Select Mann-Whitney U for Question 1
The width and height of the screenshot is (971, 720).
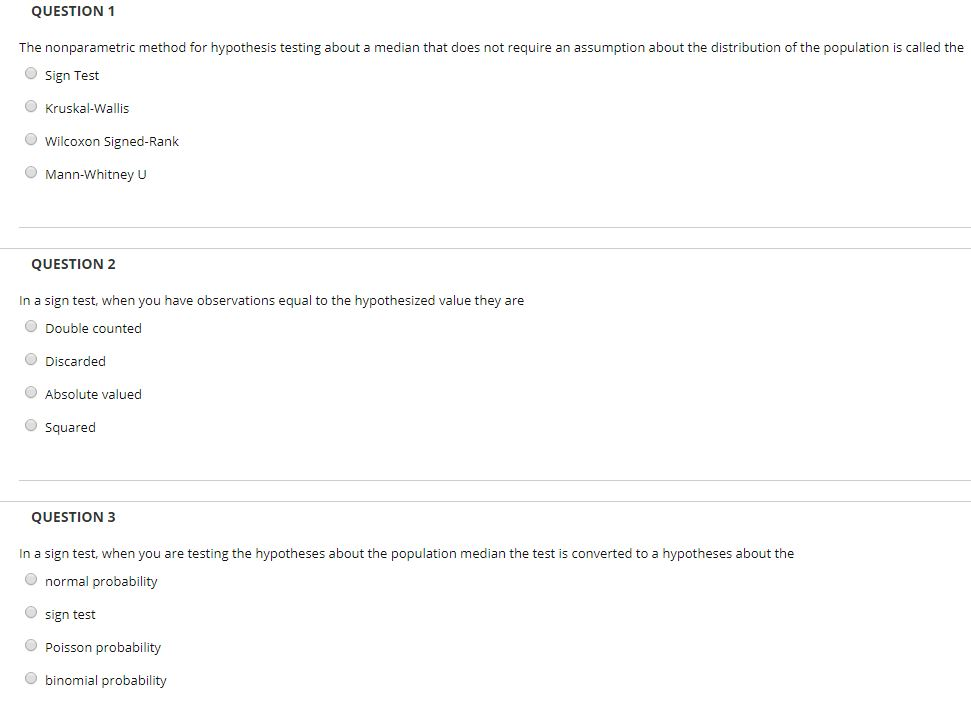[31, 171]
